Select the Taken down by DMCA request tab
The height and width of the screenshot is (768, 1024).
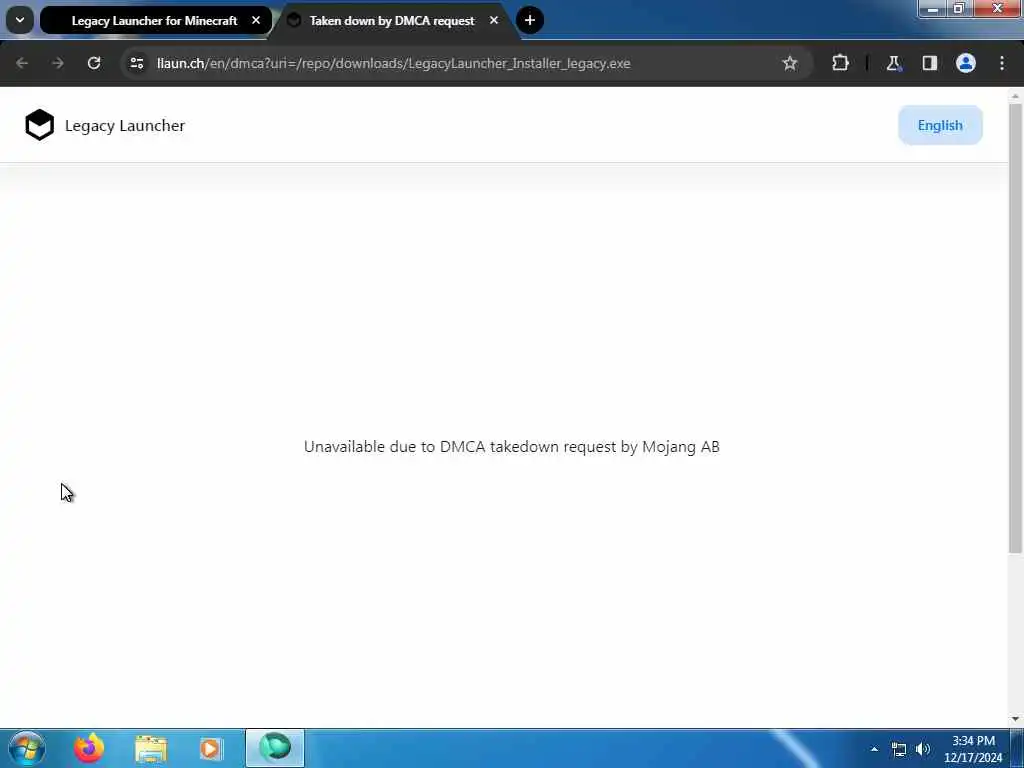tap(392, 20)
